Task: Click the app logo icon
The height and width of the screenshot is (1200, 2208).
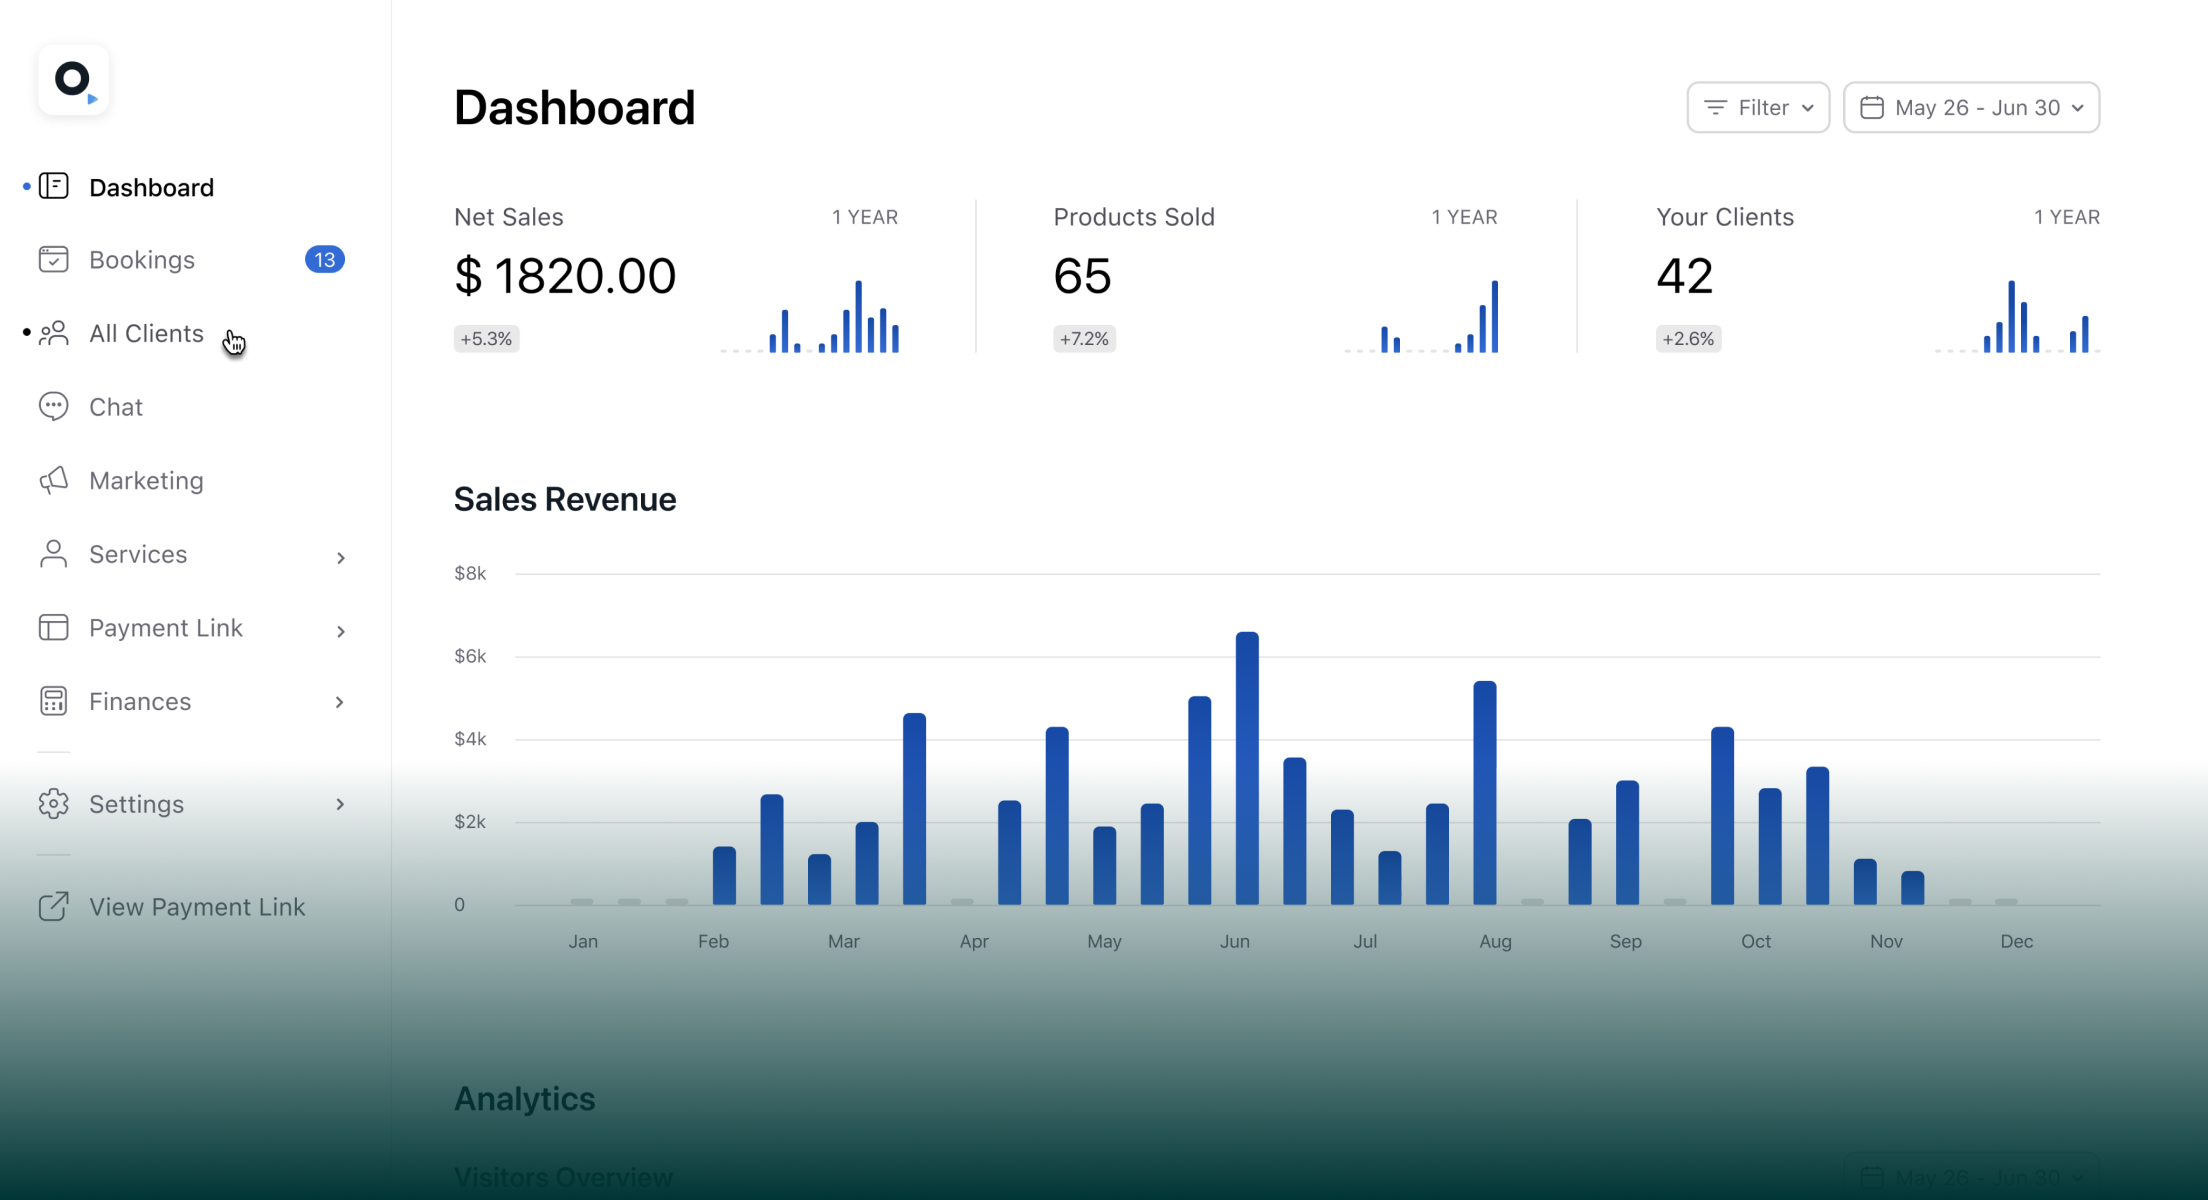Action: 73,80
